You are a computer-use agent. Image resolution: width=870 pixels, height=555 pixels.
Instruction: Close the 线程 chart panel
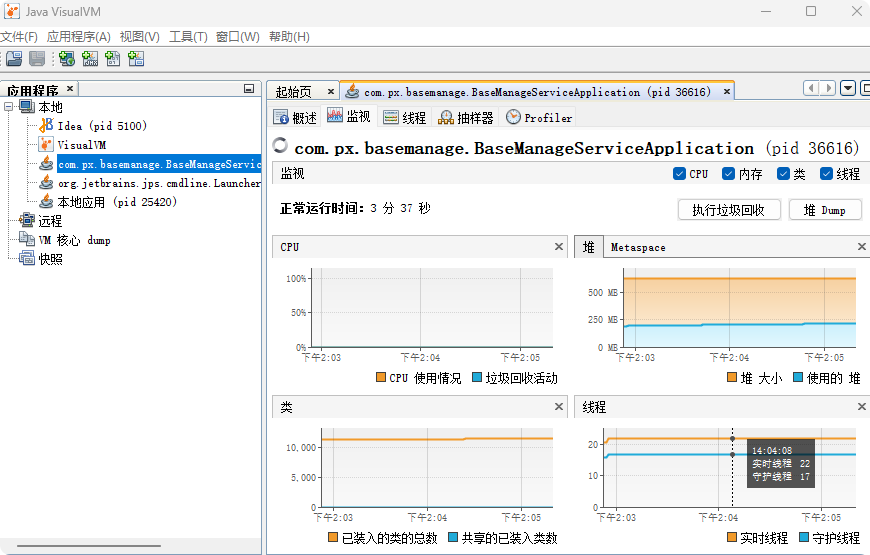click(x=862, y=407)
